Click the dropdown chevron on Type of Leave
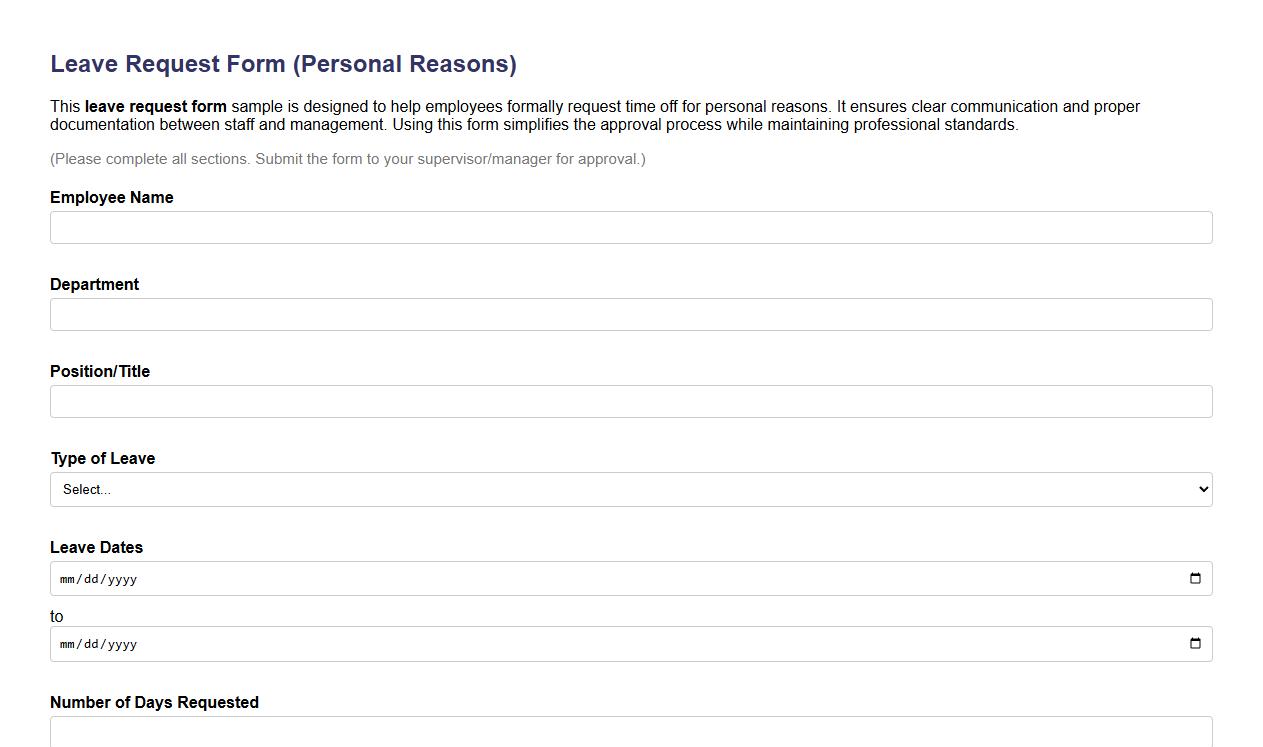 [x=1200, y=489]
